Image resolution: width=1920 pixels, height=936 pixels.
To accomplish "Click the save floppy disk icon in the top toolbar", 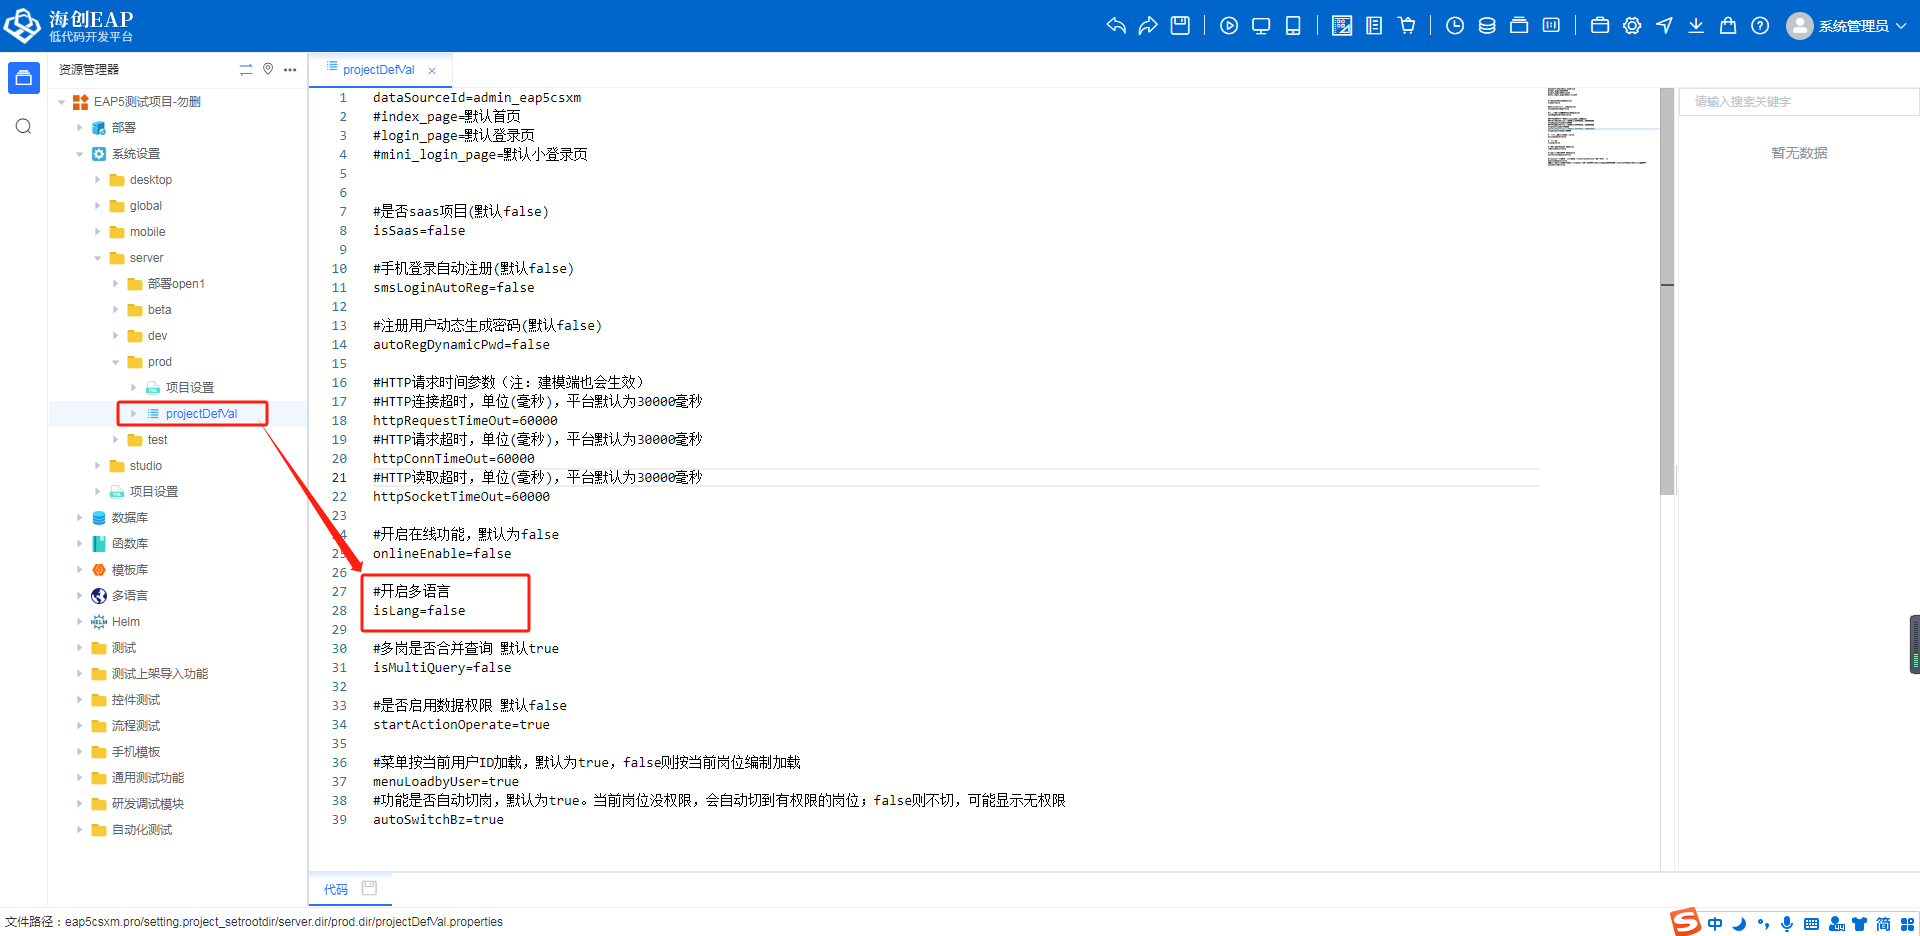I will coord(1180,26).
